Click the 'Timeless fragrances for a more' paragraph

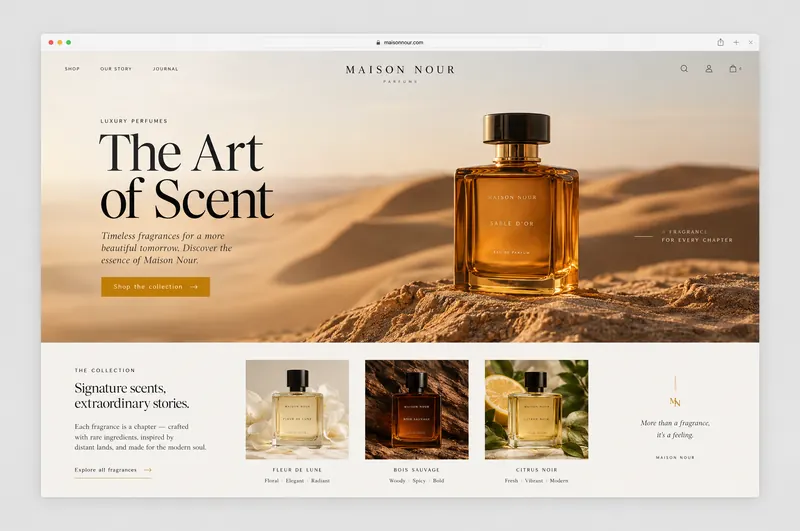[x=166, y=248]
